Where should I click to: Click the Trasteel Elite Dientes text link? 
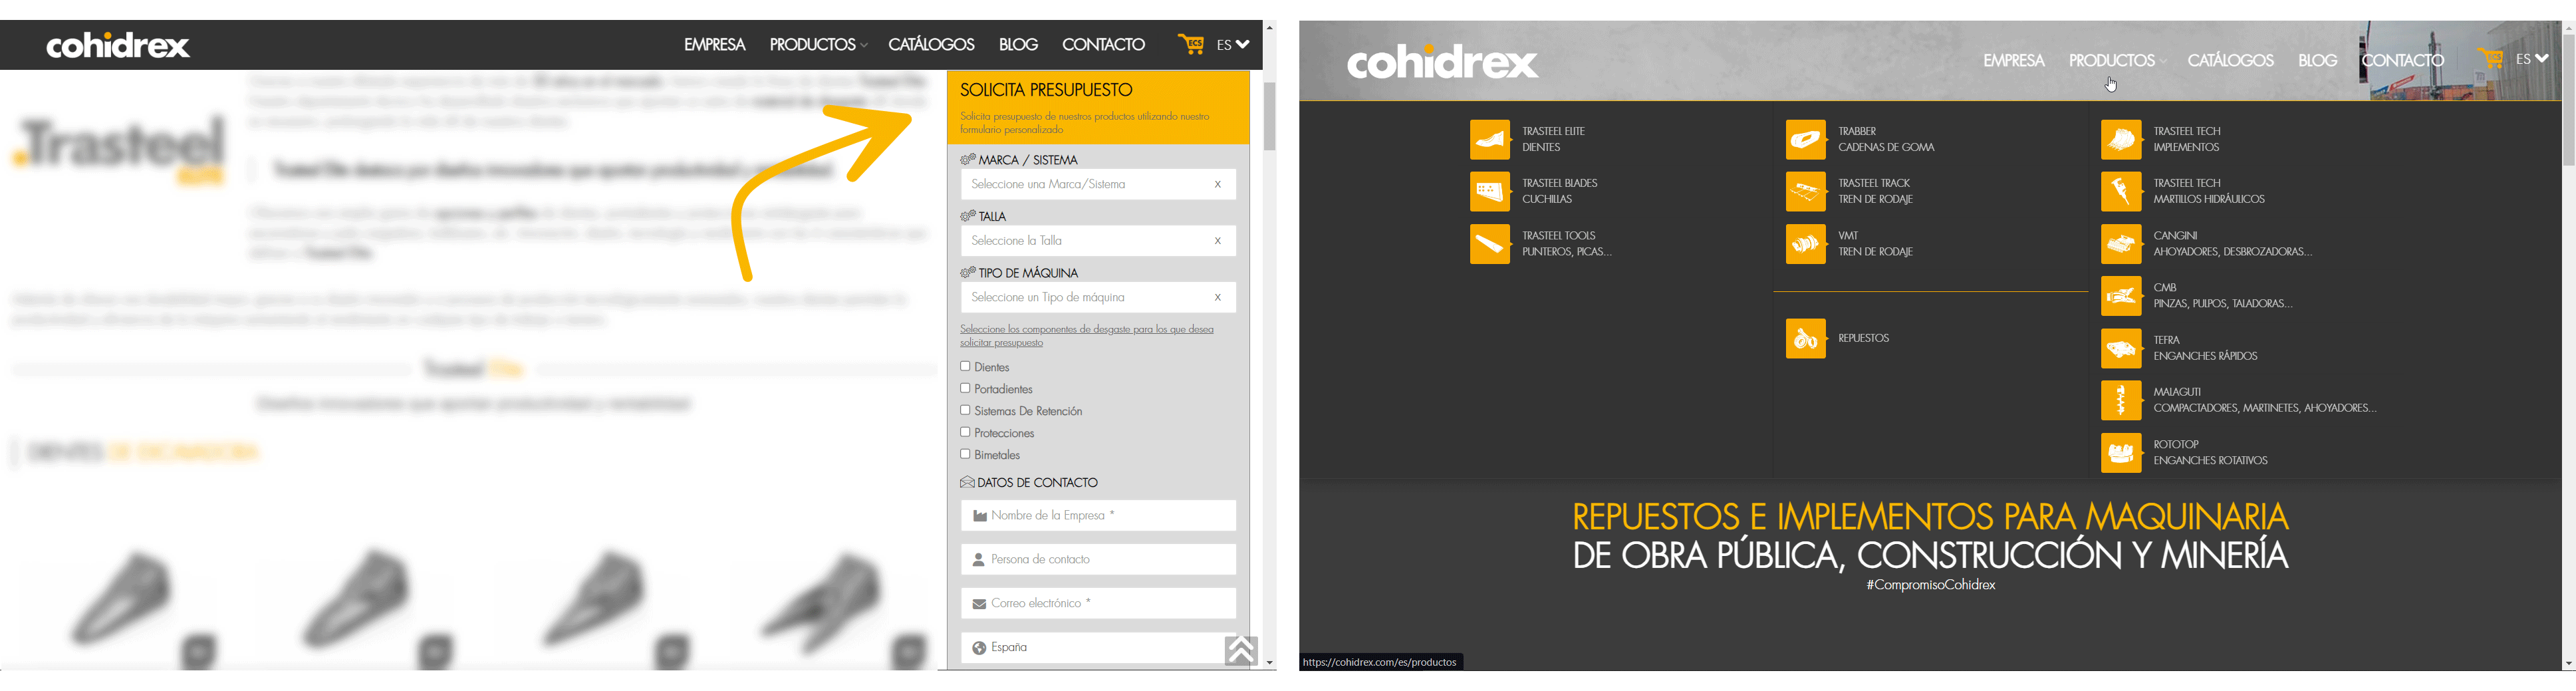(1553, 139)
